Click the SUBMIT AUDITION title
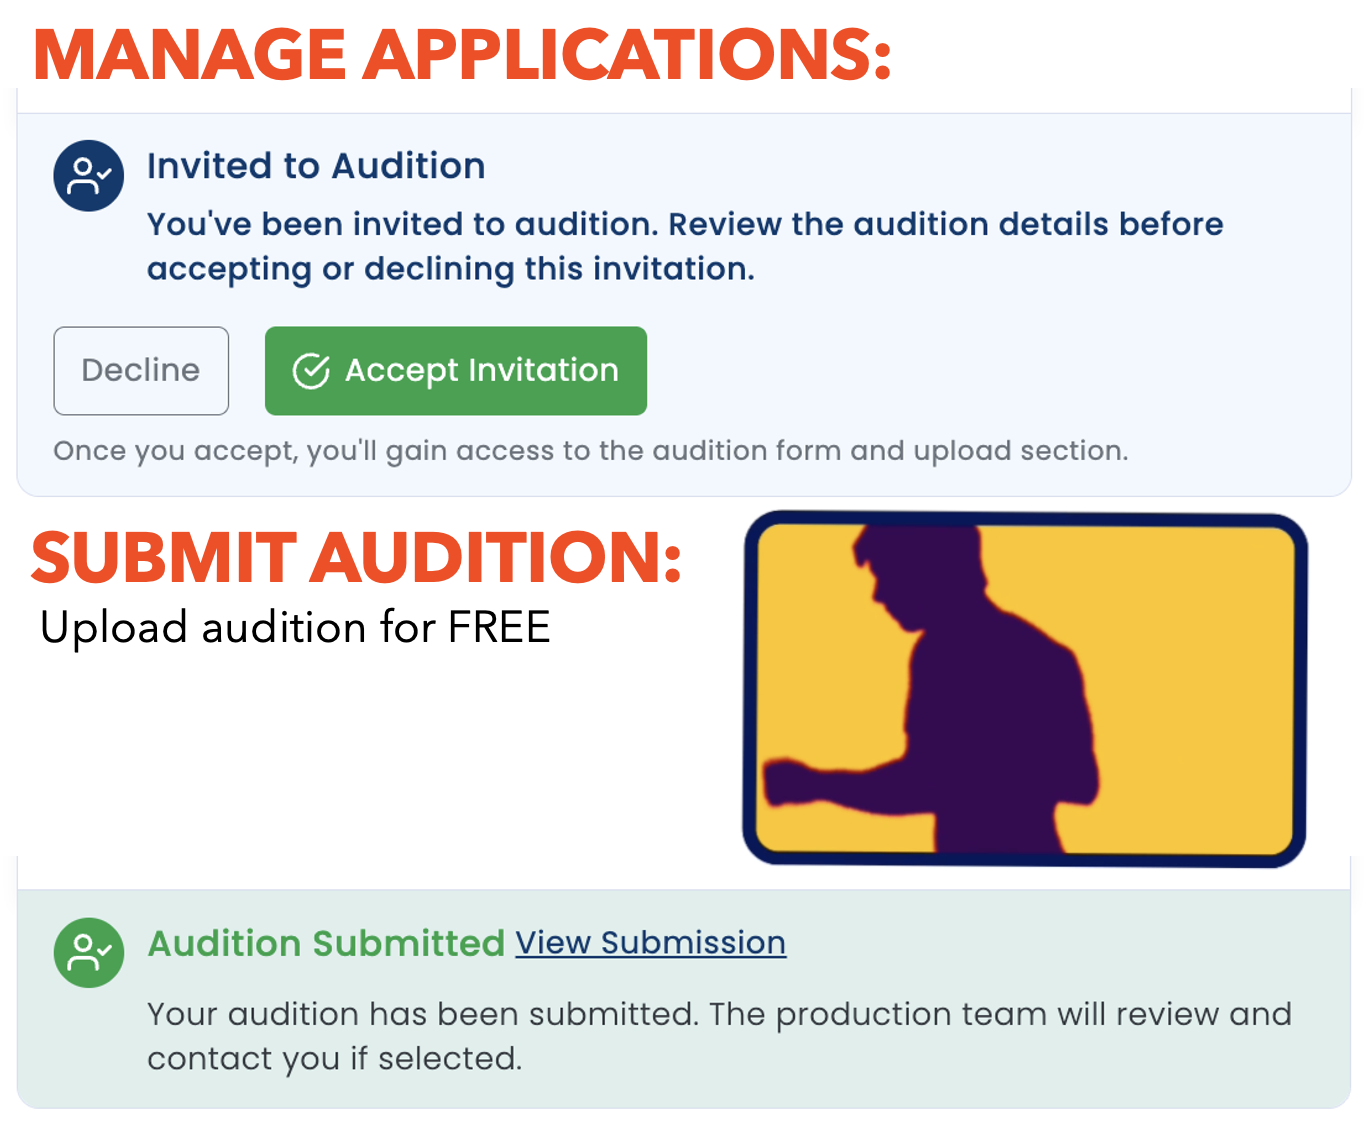This screenshot has width=1364, height=1136. pyautogui.click(x=357, y=556)
